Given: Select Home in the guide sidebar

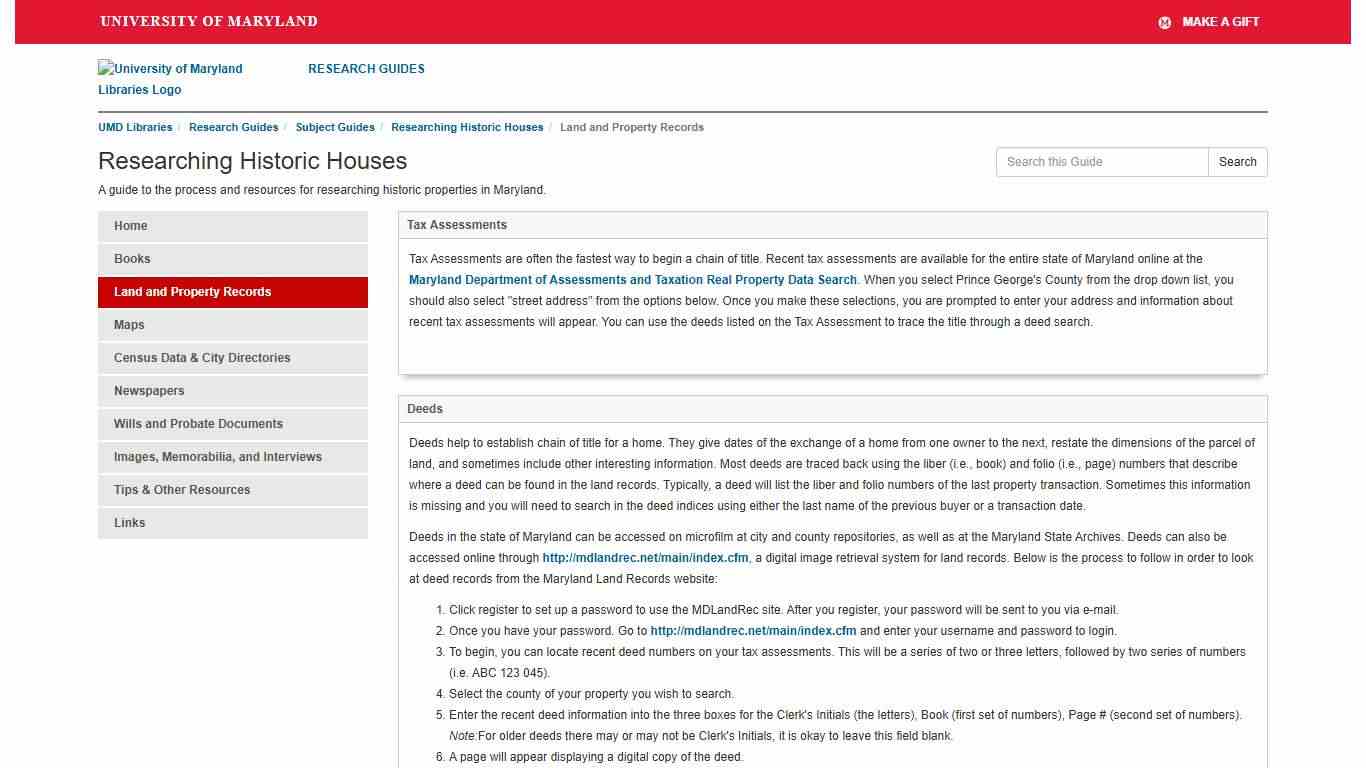Looking at the screenshot, I should click(130, 226).
